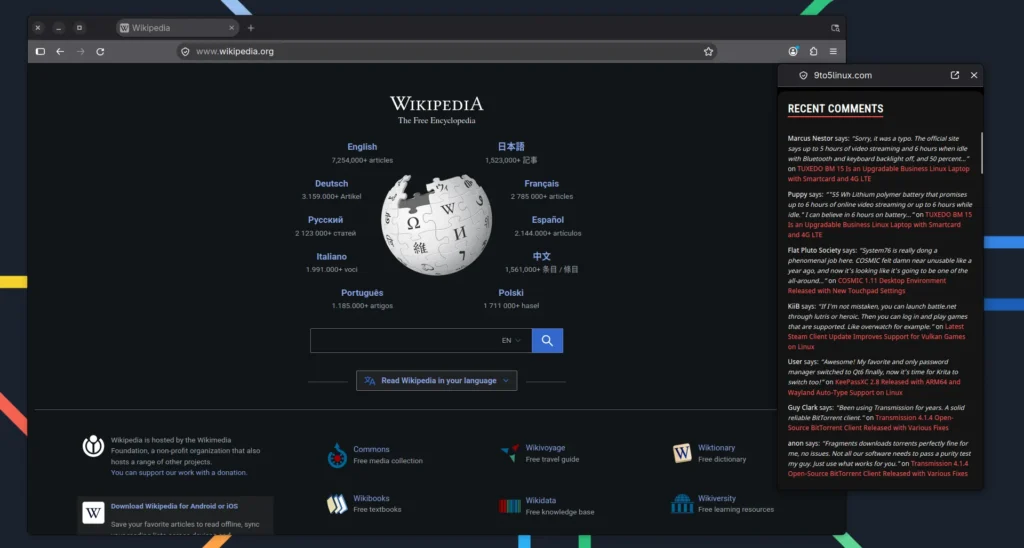Go back using the back arrow

[x=60, y=52]
